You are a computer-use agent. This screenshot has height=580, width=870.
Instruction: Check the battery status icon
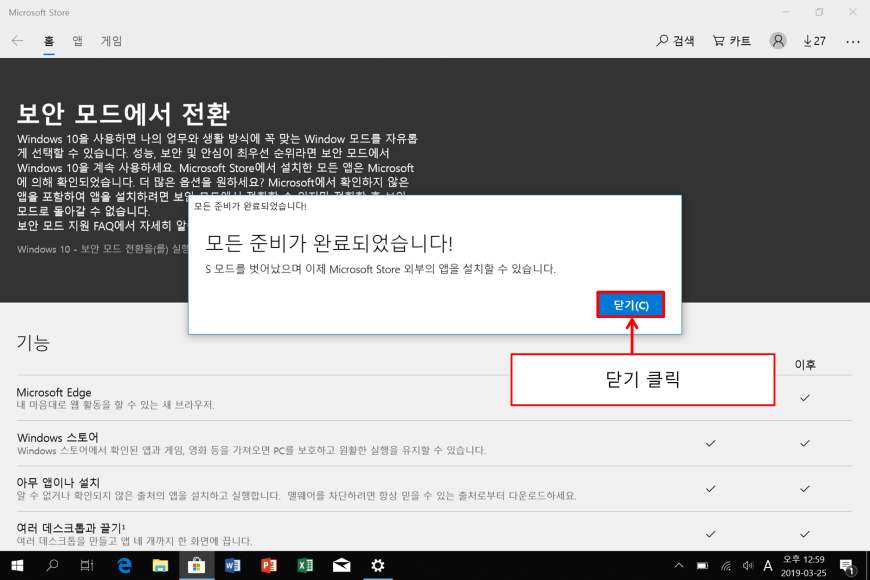click(702, 566)
